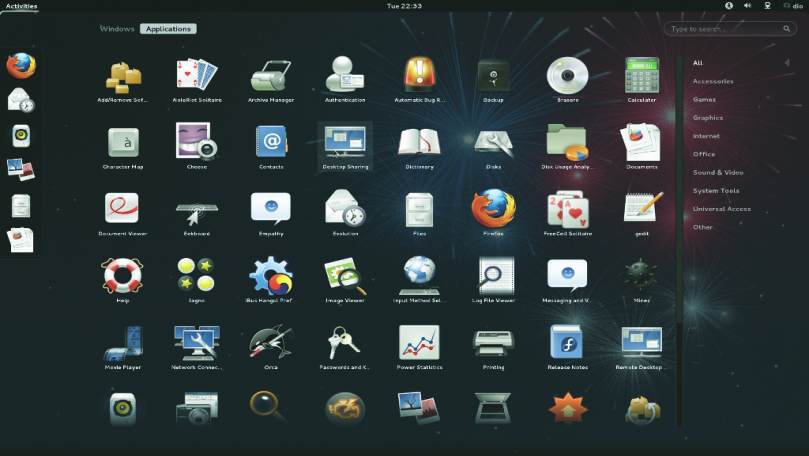Open the clock menu showing Tue 22:33
Image resolution: width=809 pixels, height=456 pixels.
coord(404,6)
